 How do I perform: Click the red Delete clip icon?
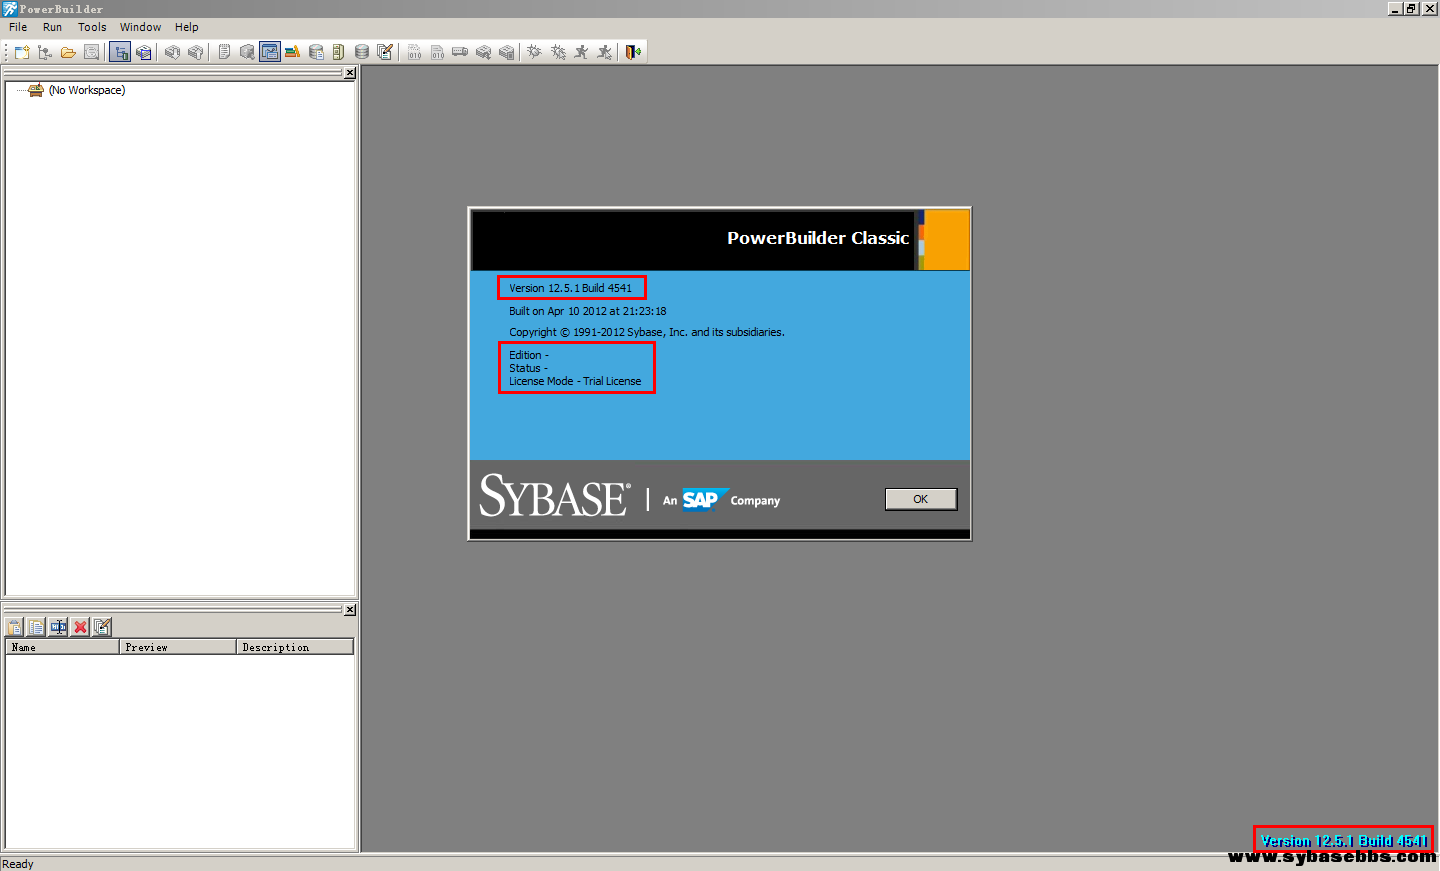[x=80, y=627]
